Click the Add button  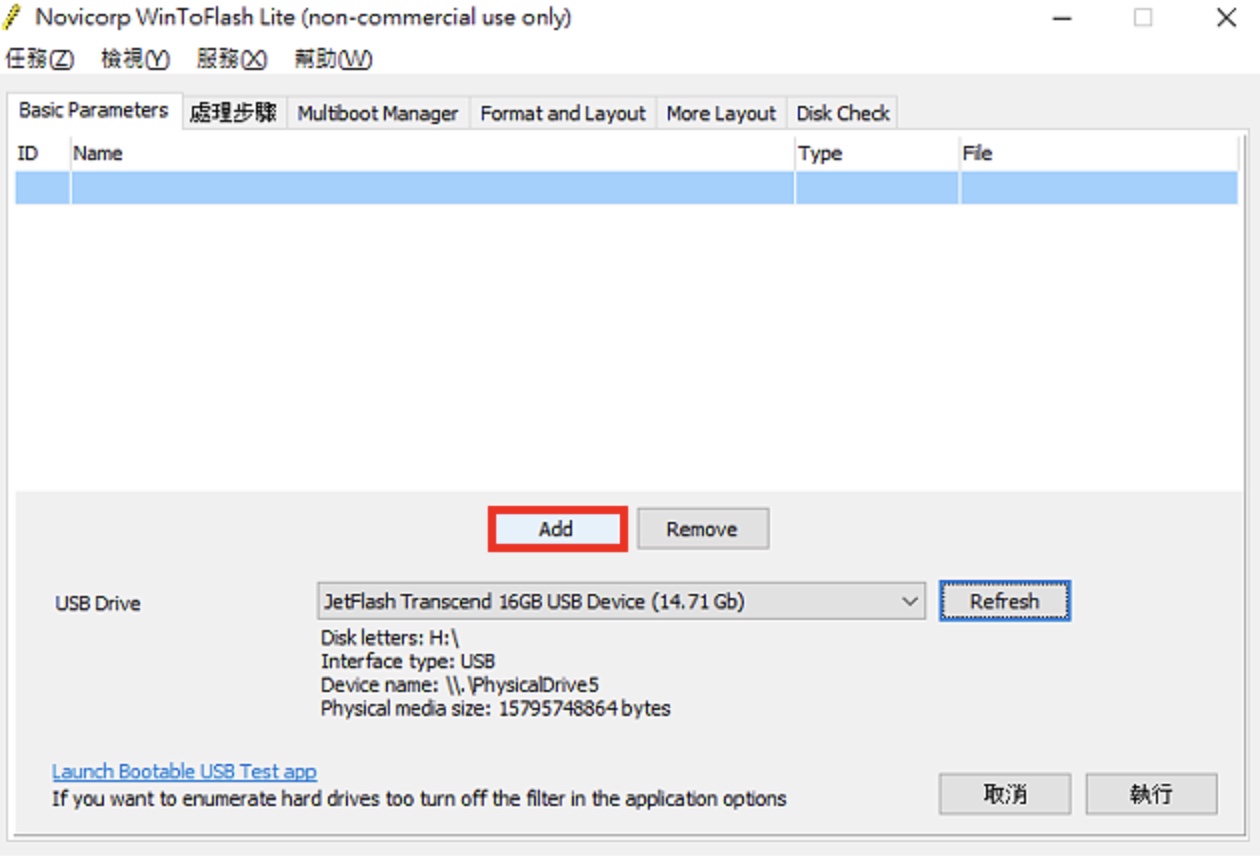pos(557,529)
